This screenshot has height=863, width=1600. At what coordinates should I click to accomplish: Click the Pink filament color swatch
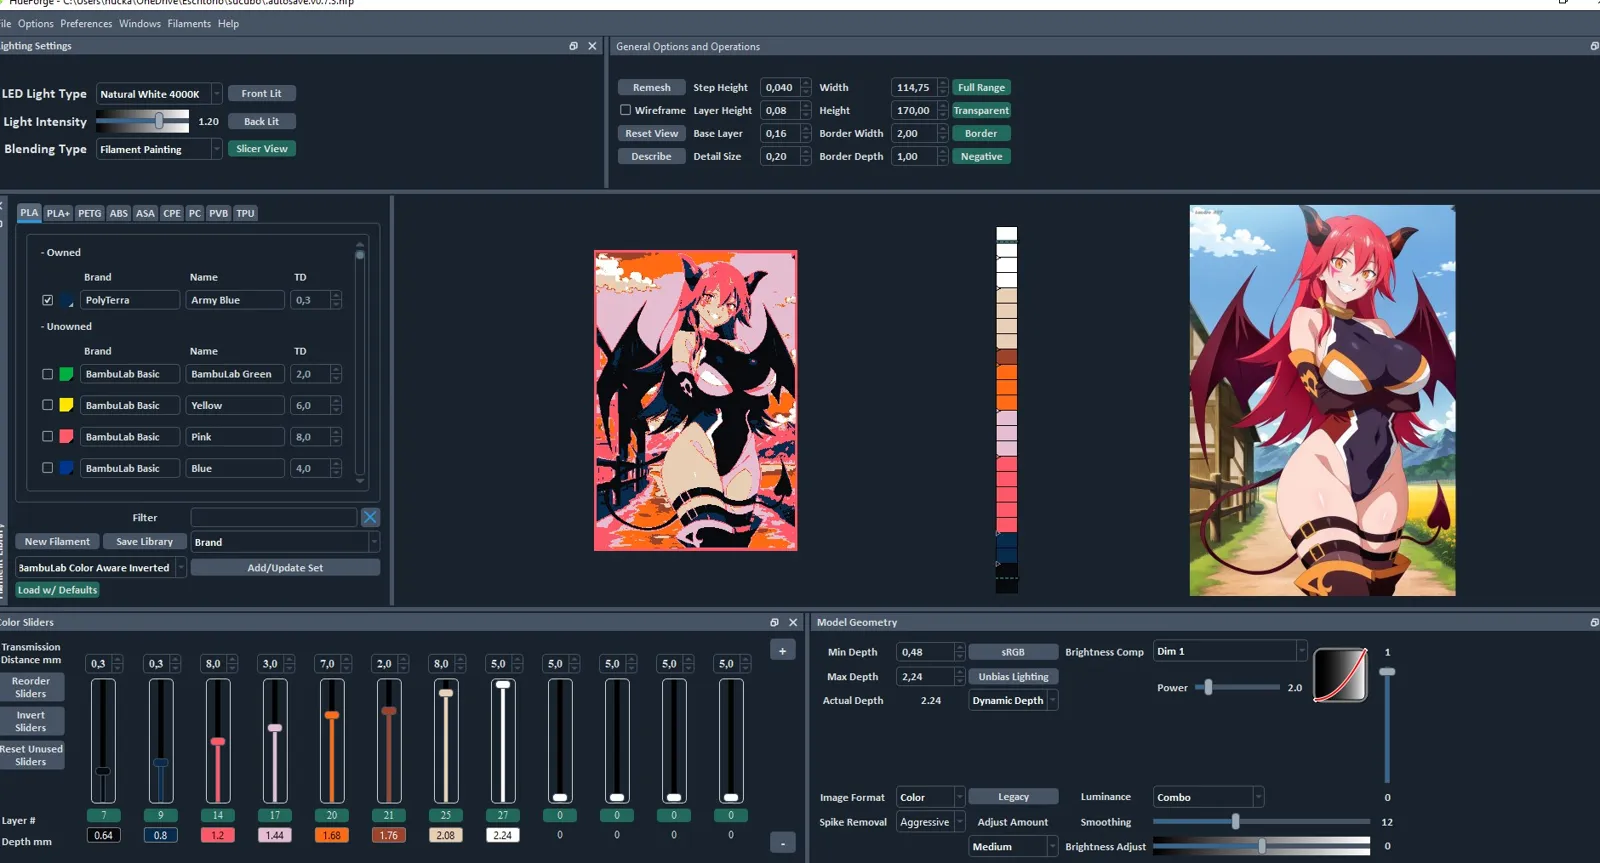coord(66,436)
